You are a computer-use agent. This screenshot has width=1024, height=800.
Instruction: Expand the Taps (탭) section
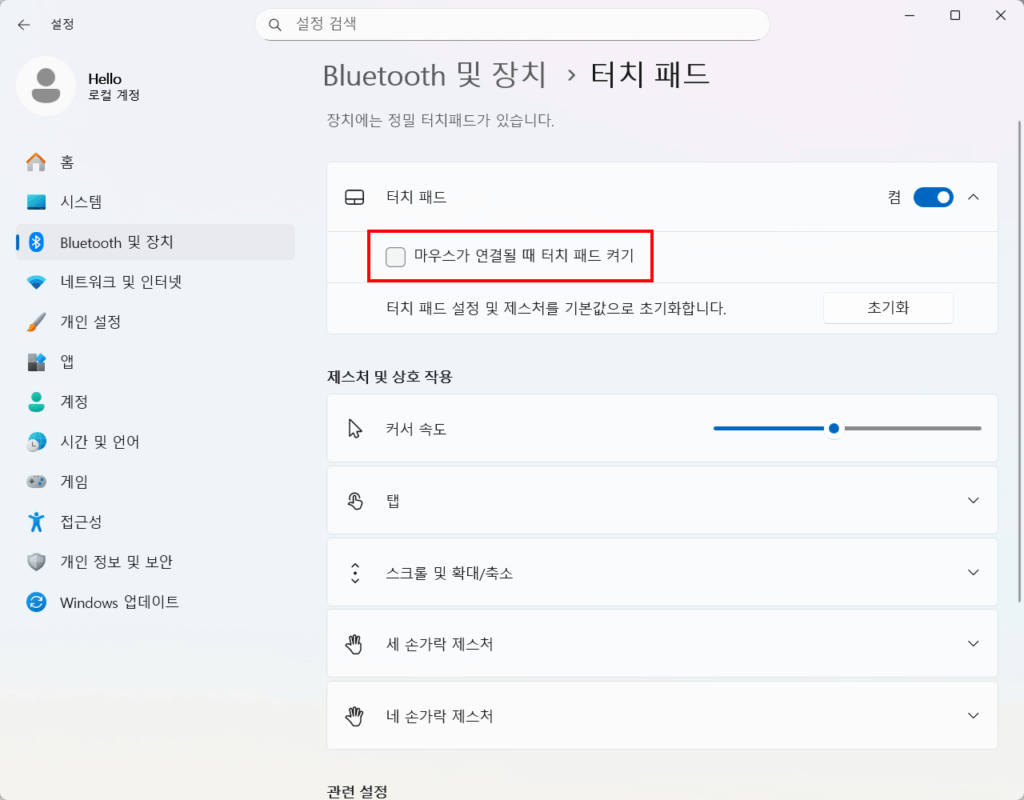tap(973, 500)
